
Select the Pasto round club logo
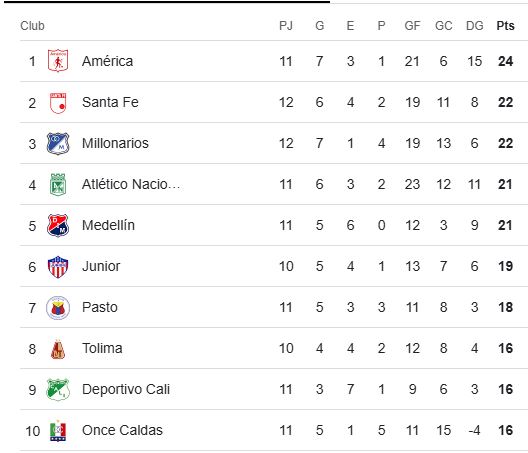point(58,308)
